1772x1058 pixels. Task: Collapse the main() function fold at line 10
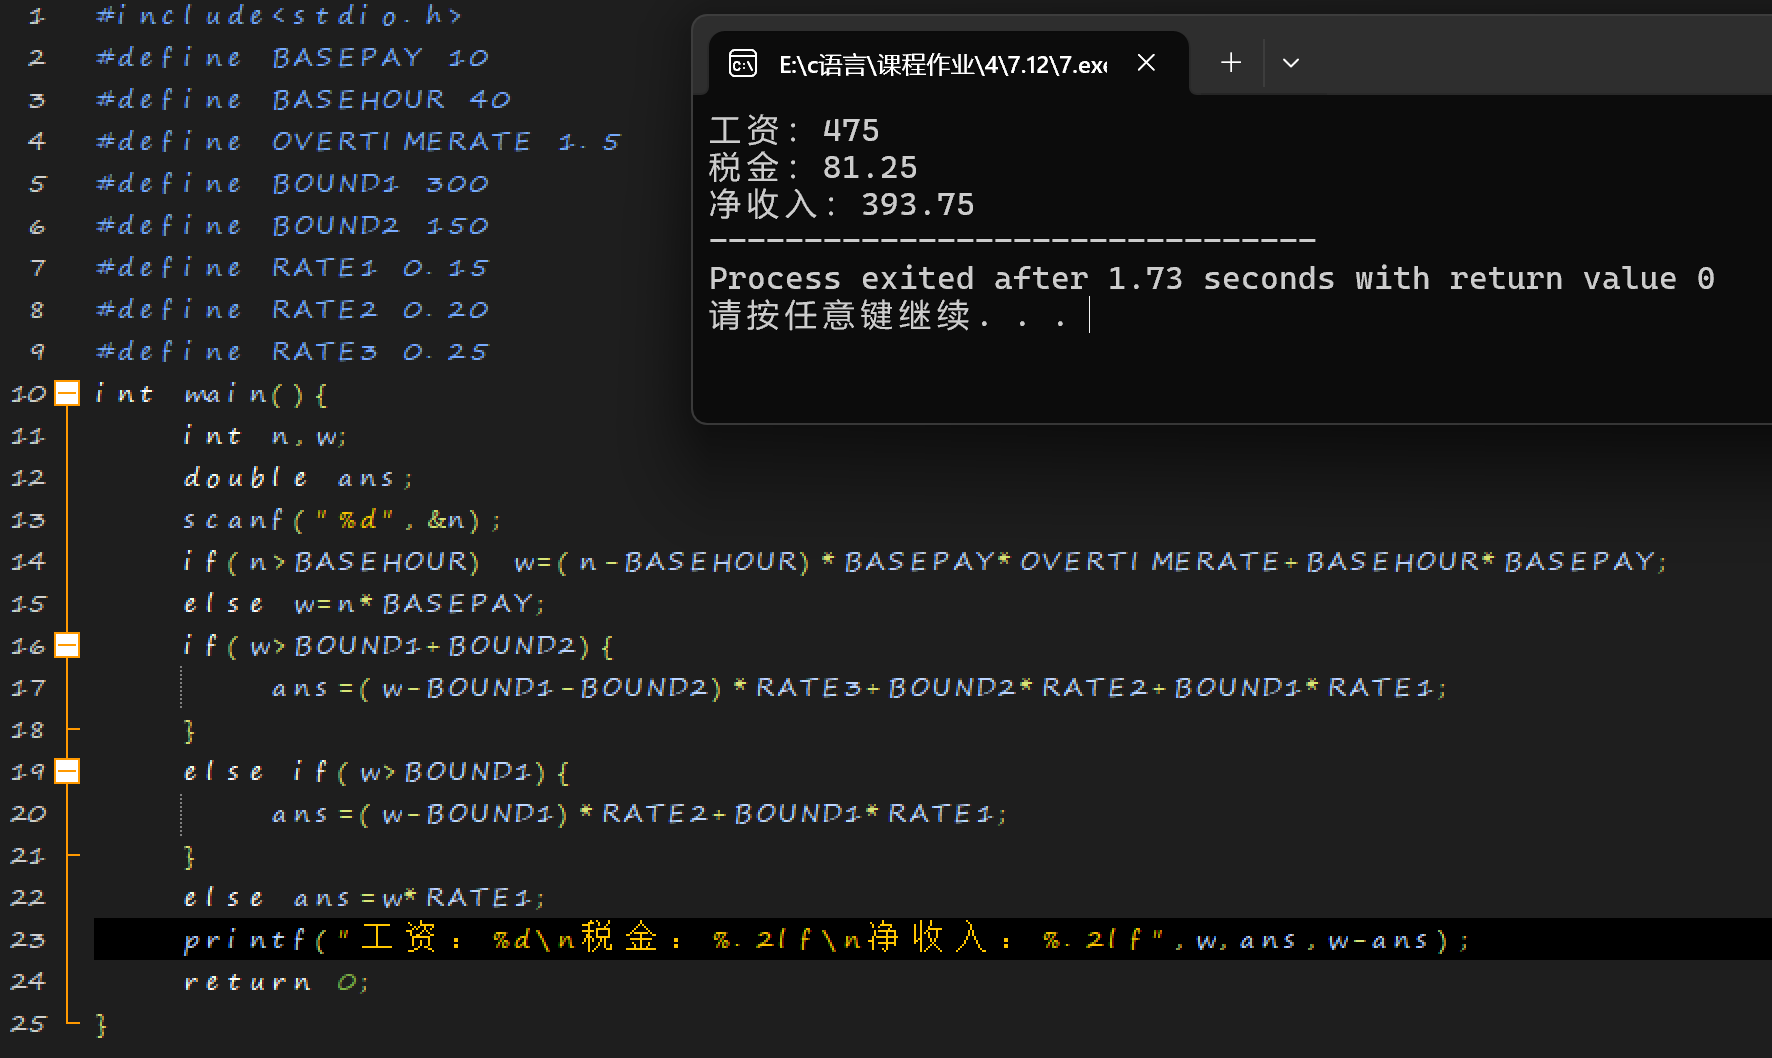(x=67, y=394)
